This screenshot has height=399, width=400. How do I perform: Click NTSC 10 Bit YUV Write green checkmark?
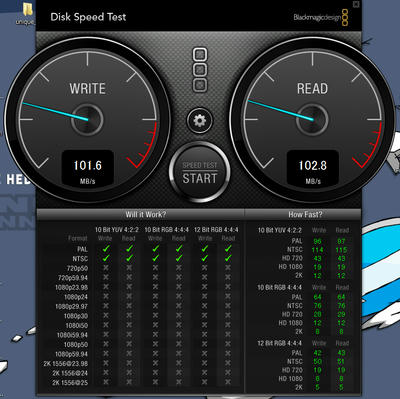point(106,258)
